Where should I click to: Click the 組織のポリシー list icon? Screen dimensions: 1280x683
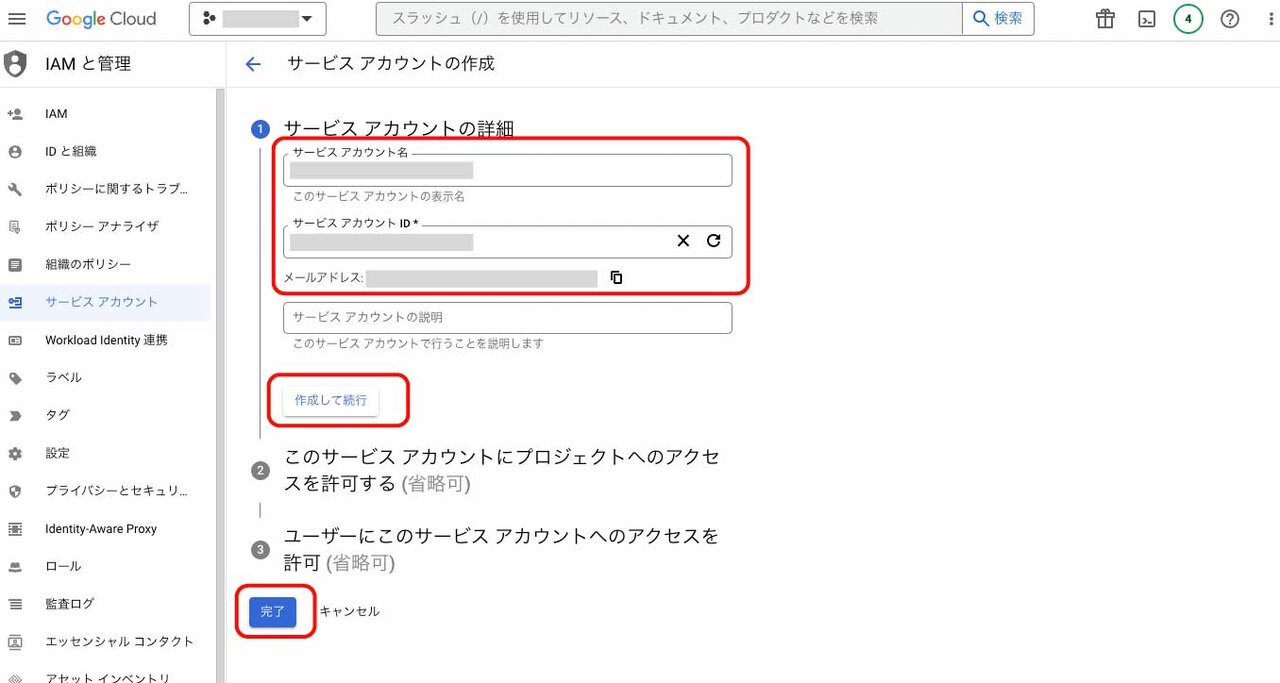click(15, 265)
